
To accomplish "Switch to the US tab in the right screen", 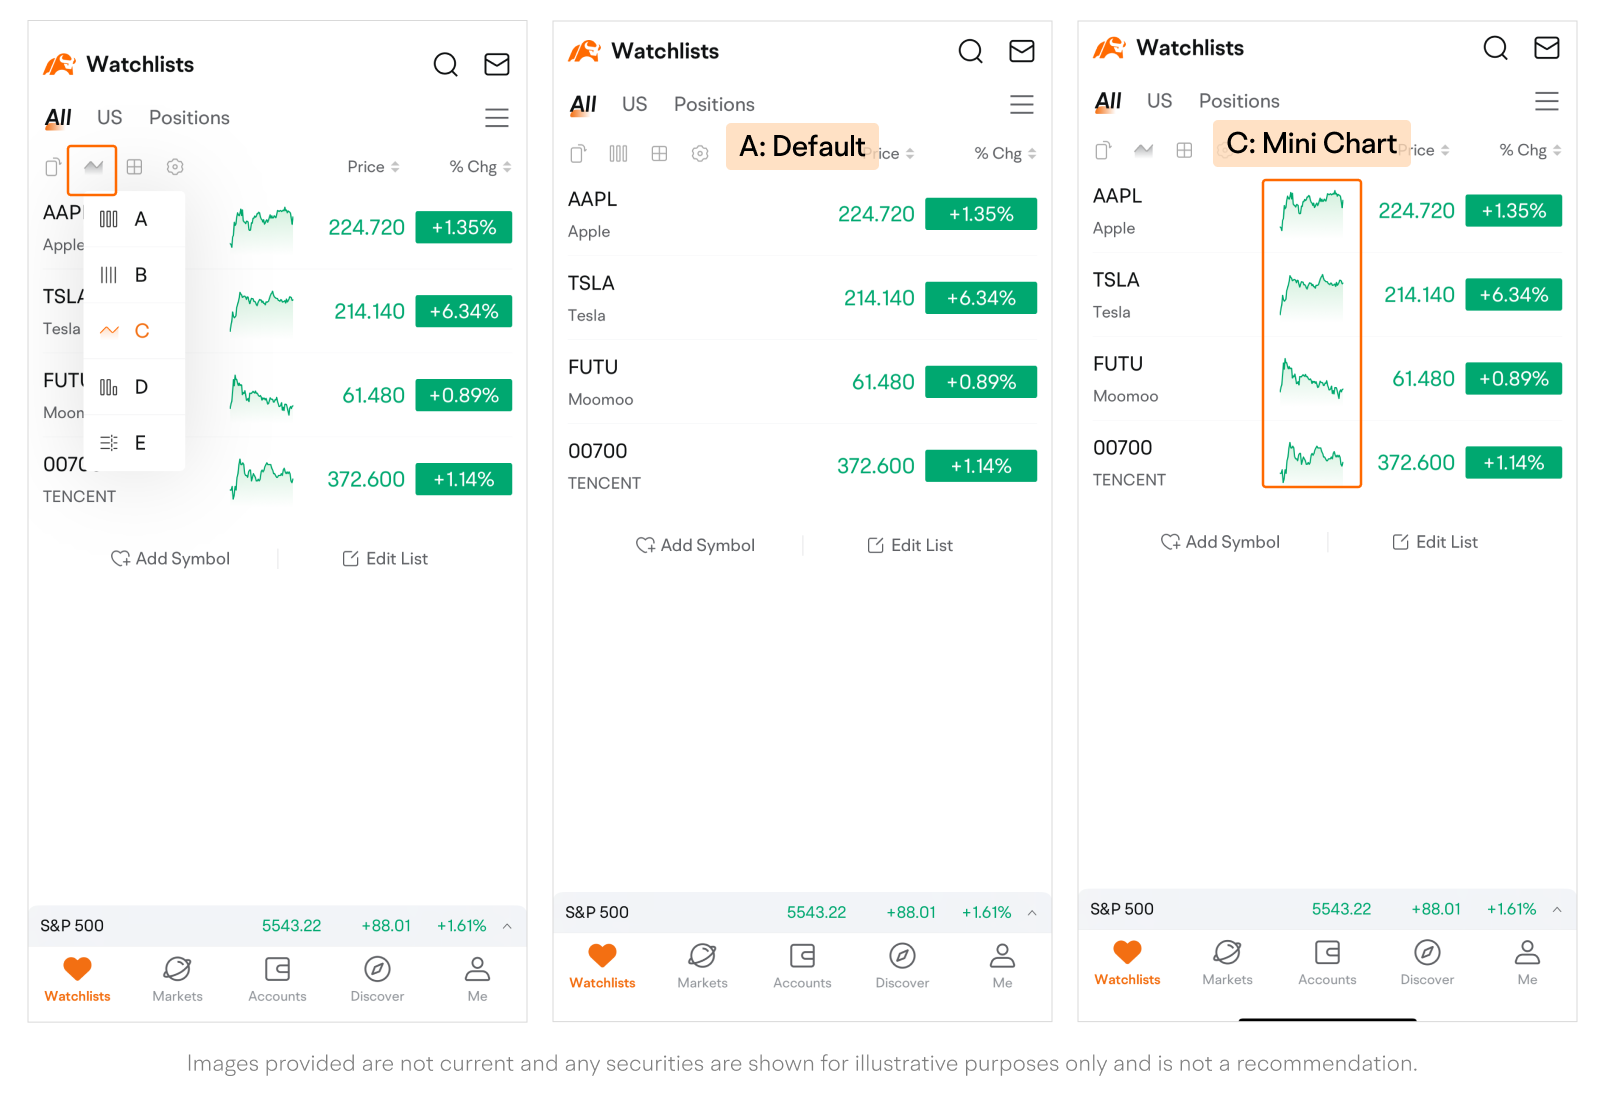I will click(x=1159, y=101).
